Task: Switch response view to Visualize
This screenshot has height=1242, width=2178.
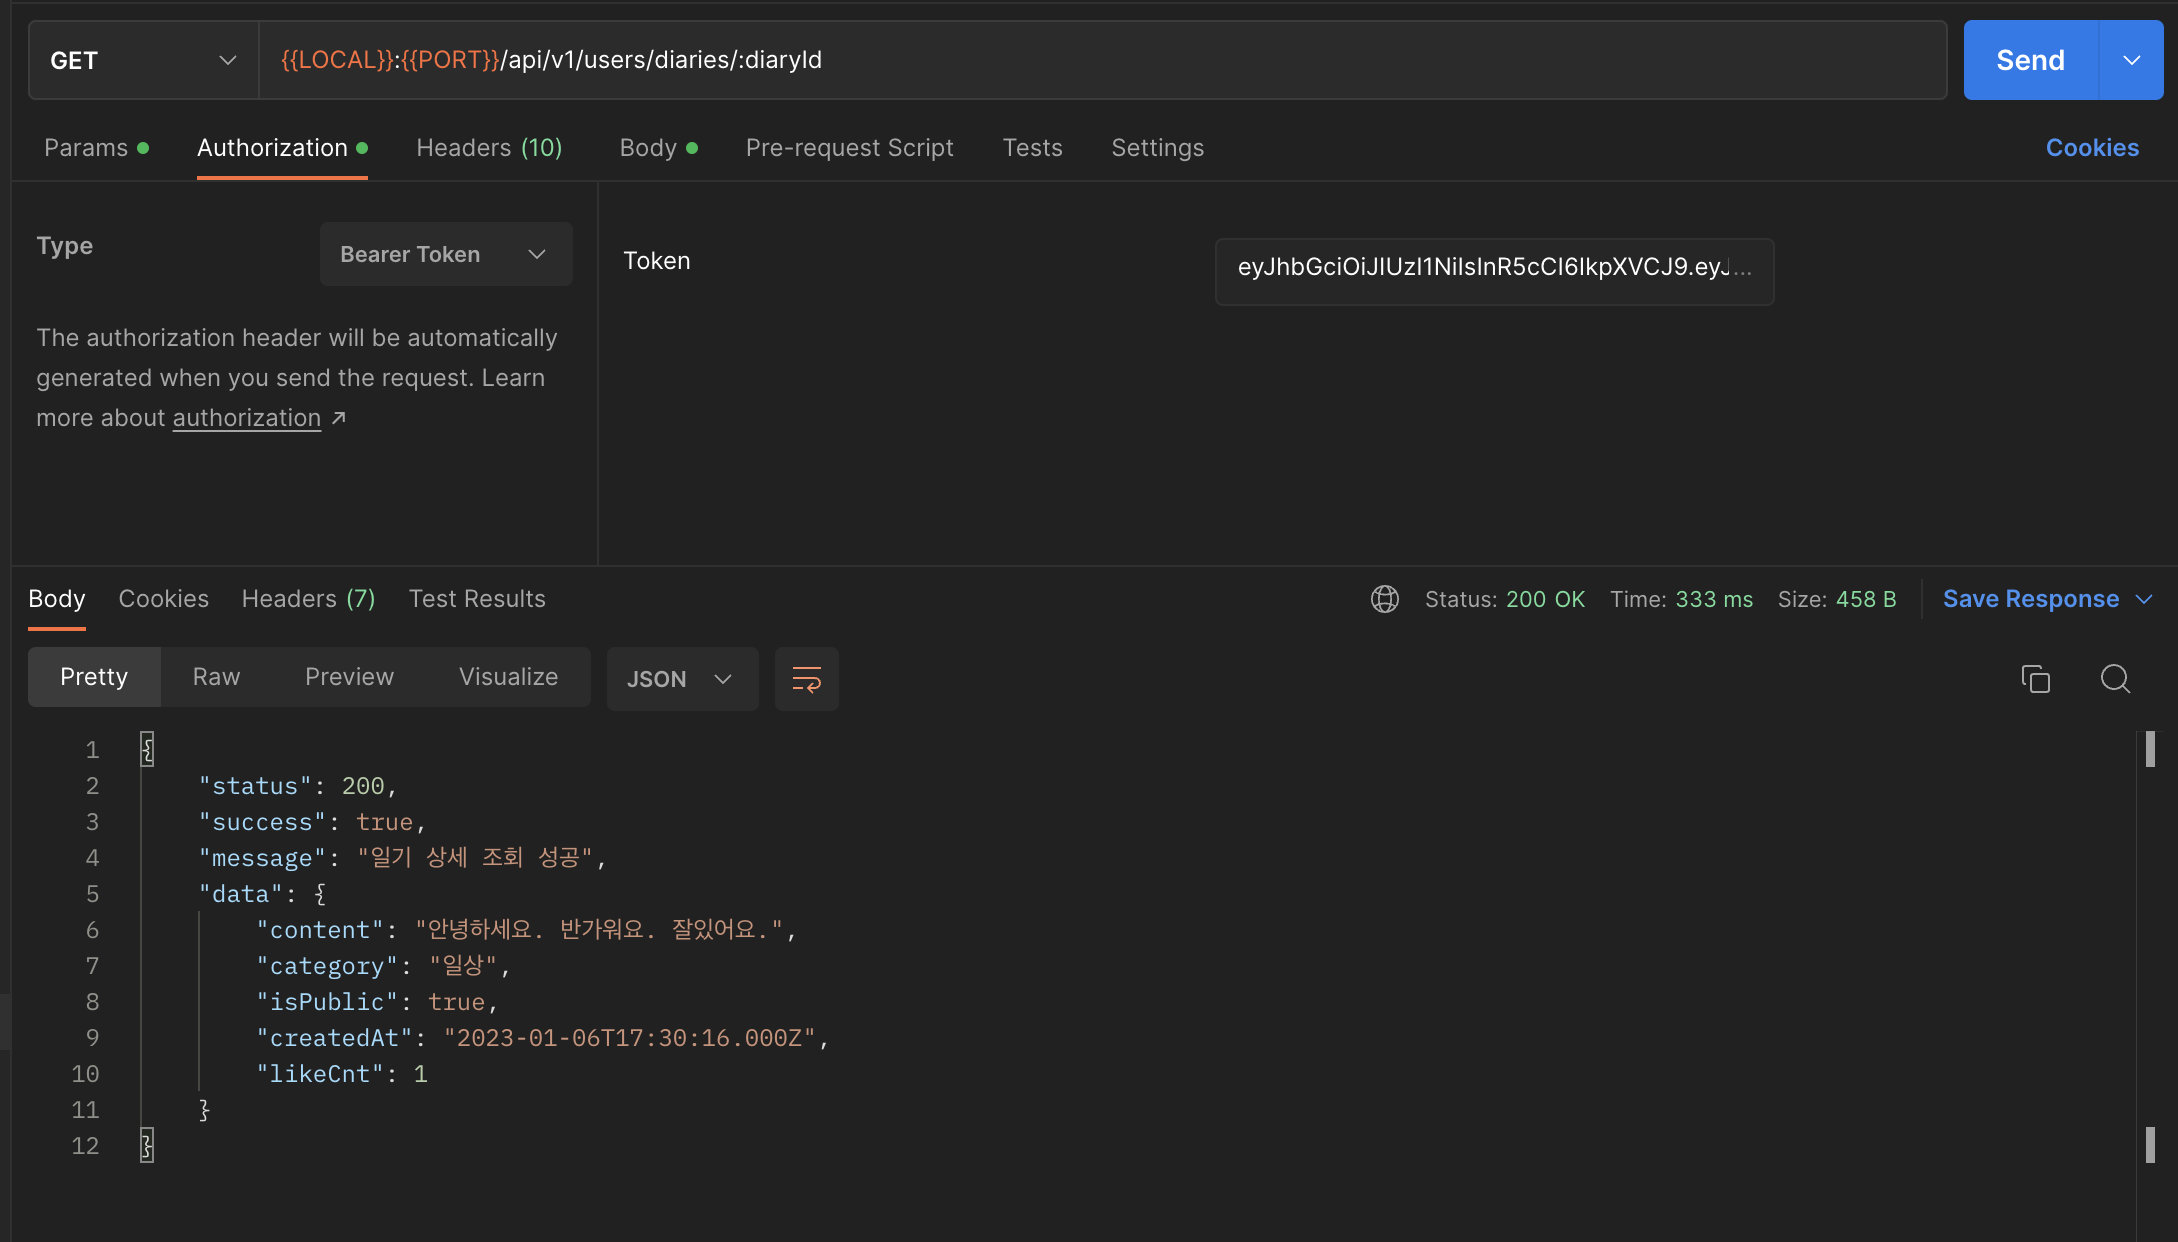Action: tap(508, 677)
